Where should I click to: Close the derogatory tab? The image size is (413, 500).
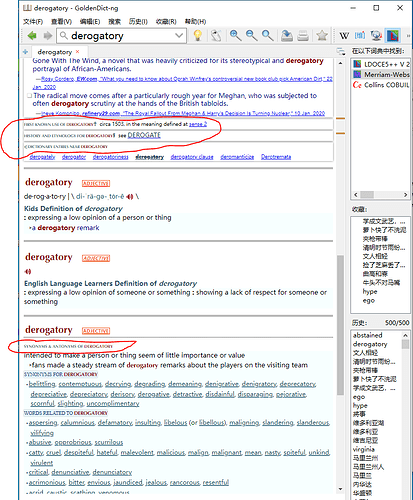(78, 52)
